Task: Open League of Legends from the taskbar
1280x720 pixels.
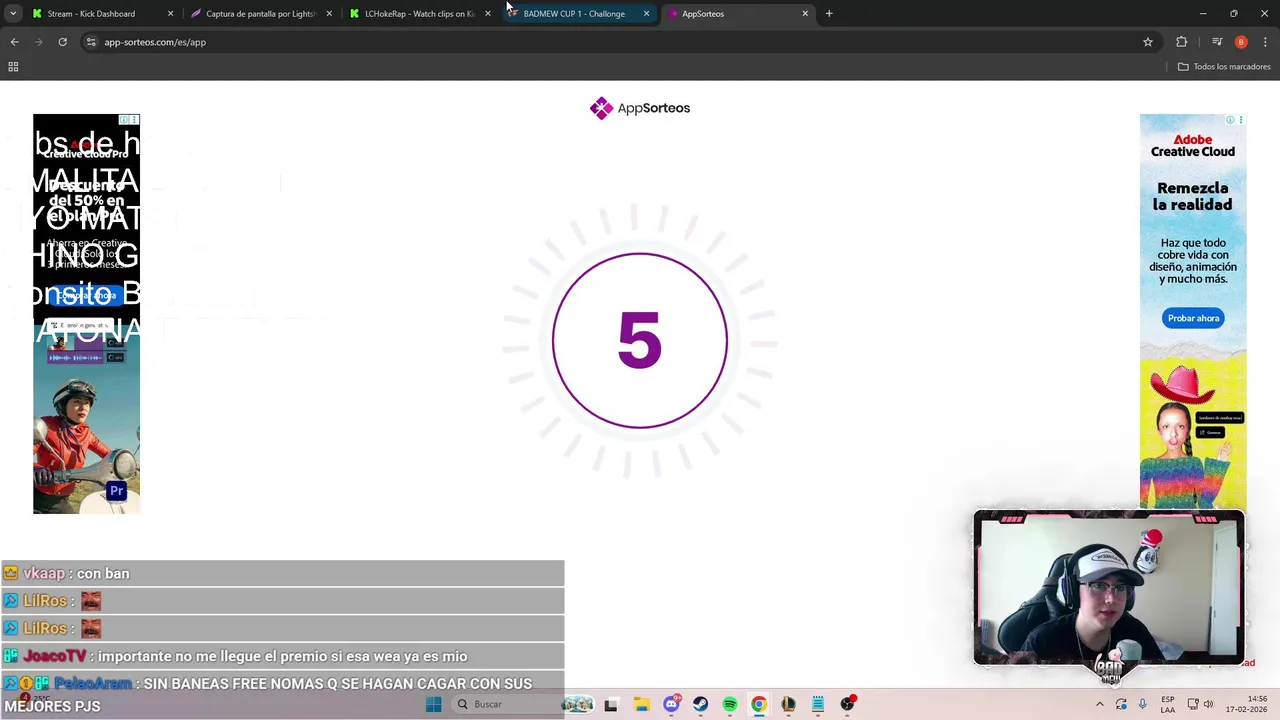Action: point(788,704)
